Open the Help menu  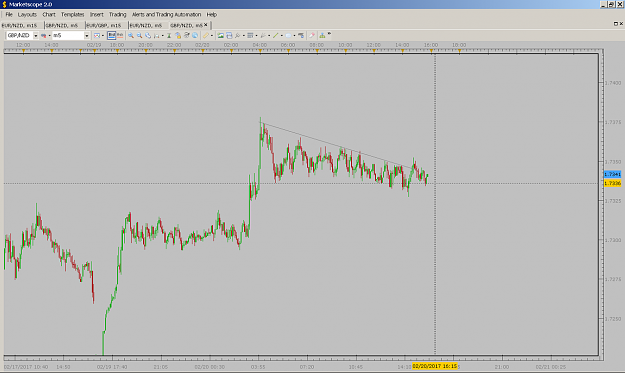click(212, 14)
